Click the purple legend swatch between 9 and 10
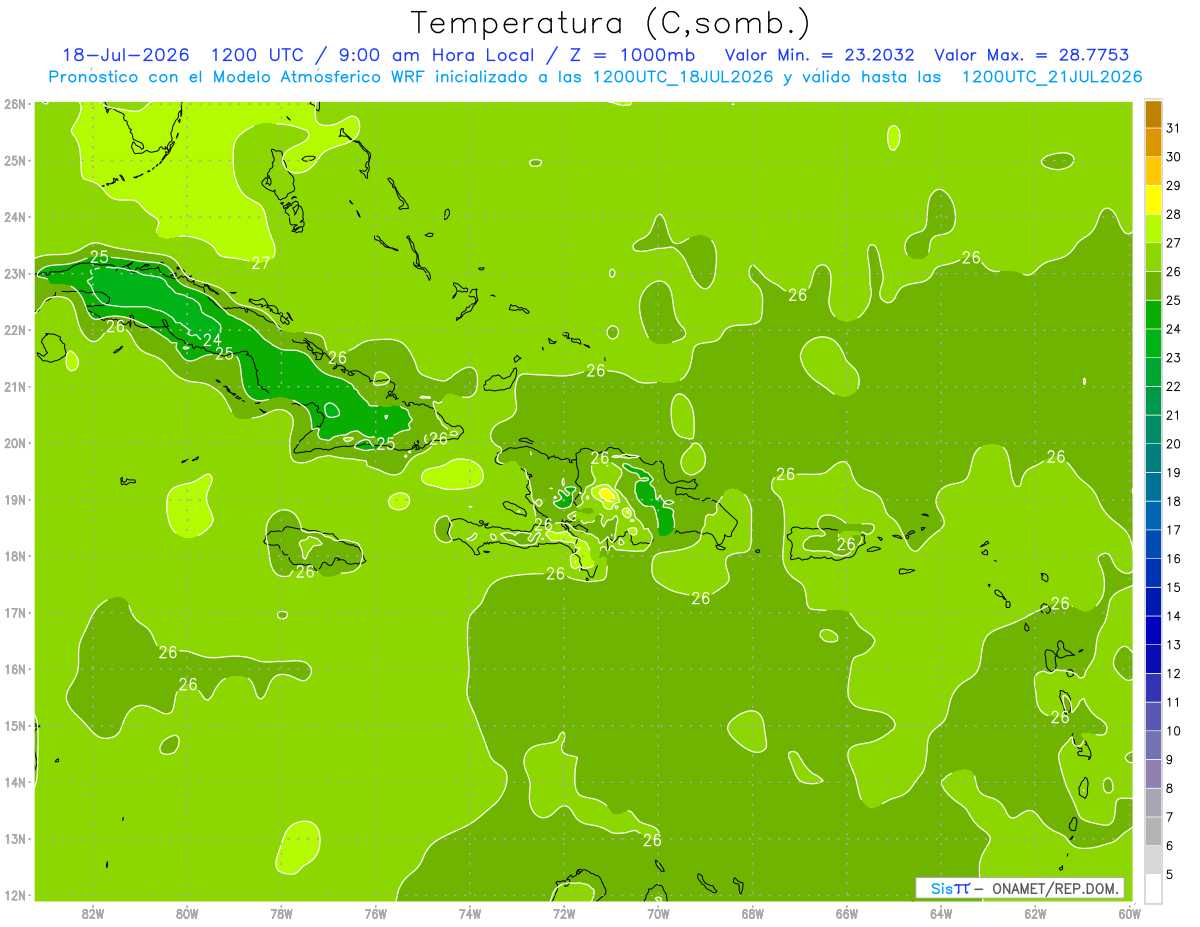Image resolution: width=1200 pixels, height=927 pixels. point(1153,745)
